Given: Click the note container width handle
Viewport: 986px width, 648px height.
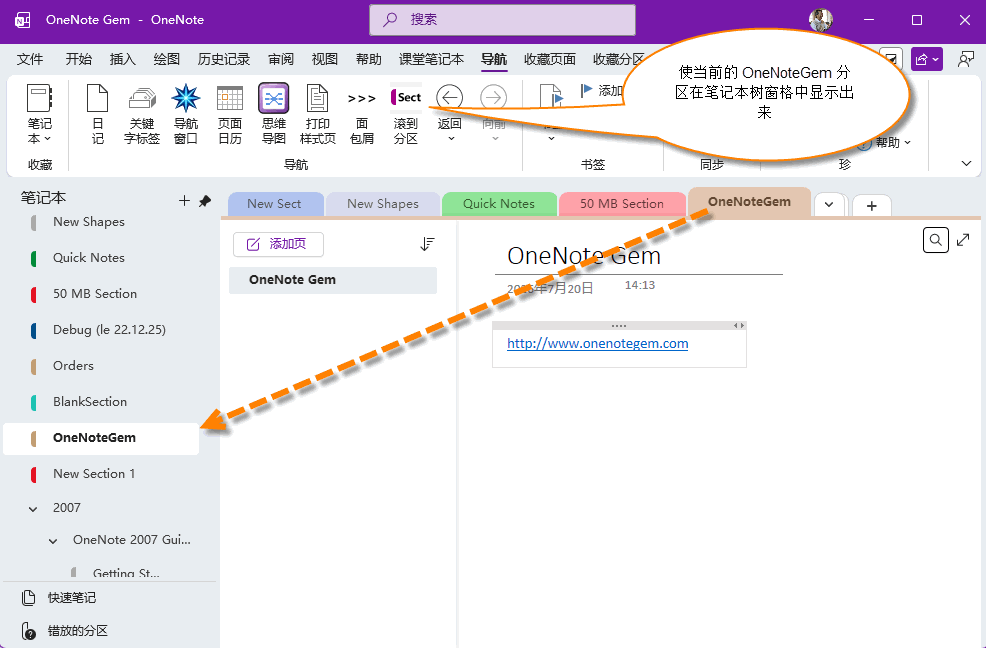Looking at the screenshot, I should tap(740, 325).
